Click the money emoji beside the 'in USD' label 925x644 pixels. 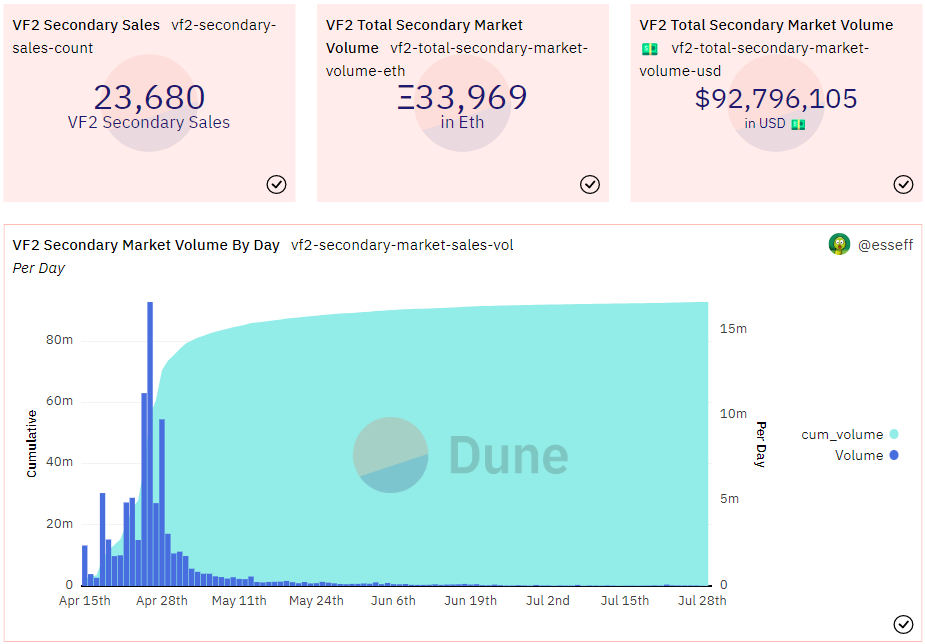pos(800,124)
